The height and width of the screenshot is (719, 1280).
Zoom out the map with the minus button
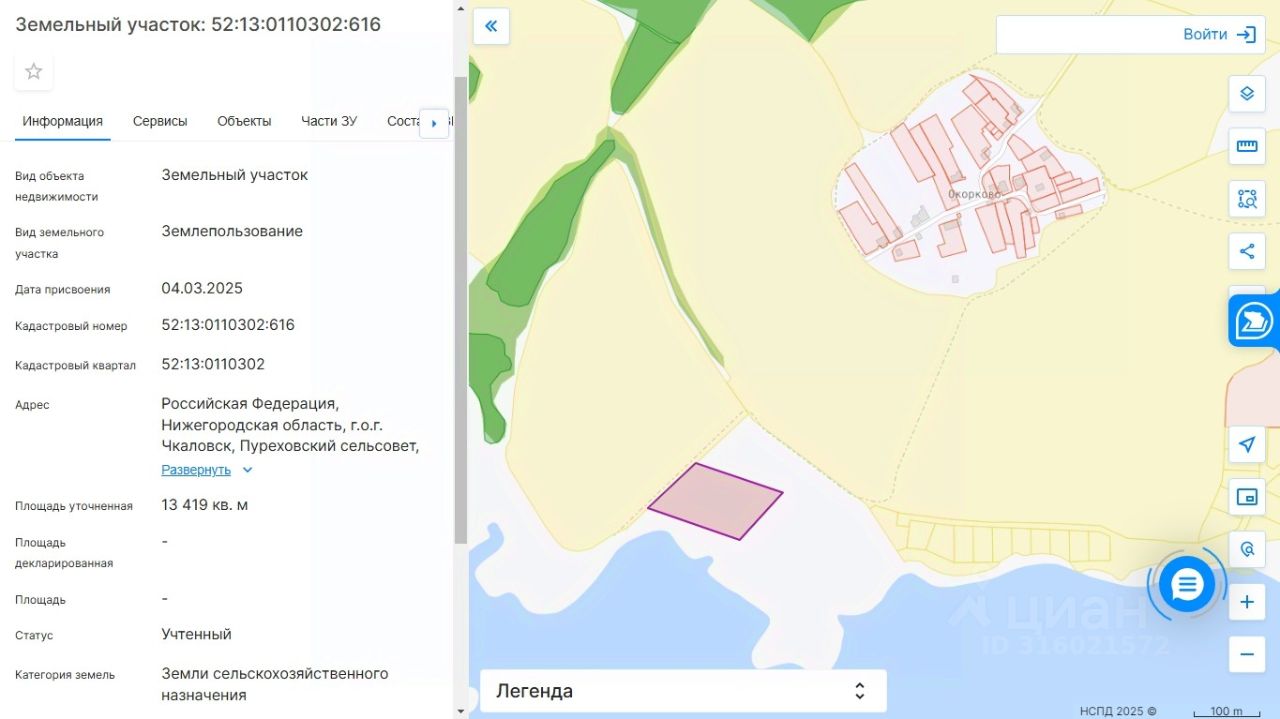point(1247,655)
